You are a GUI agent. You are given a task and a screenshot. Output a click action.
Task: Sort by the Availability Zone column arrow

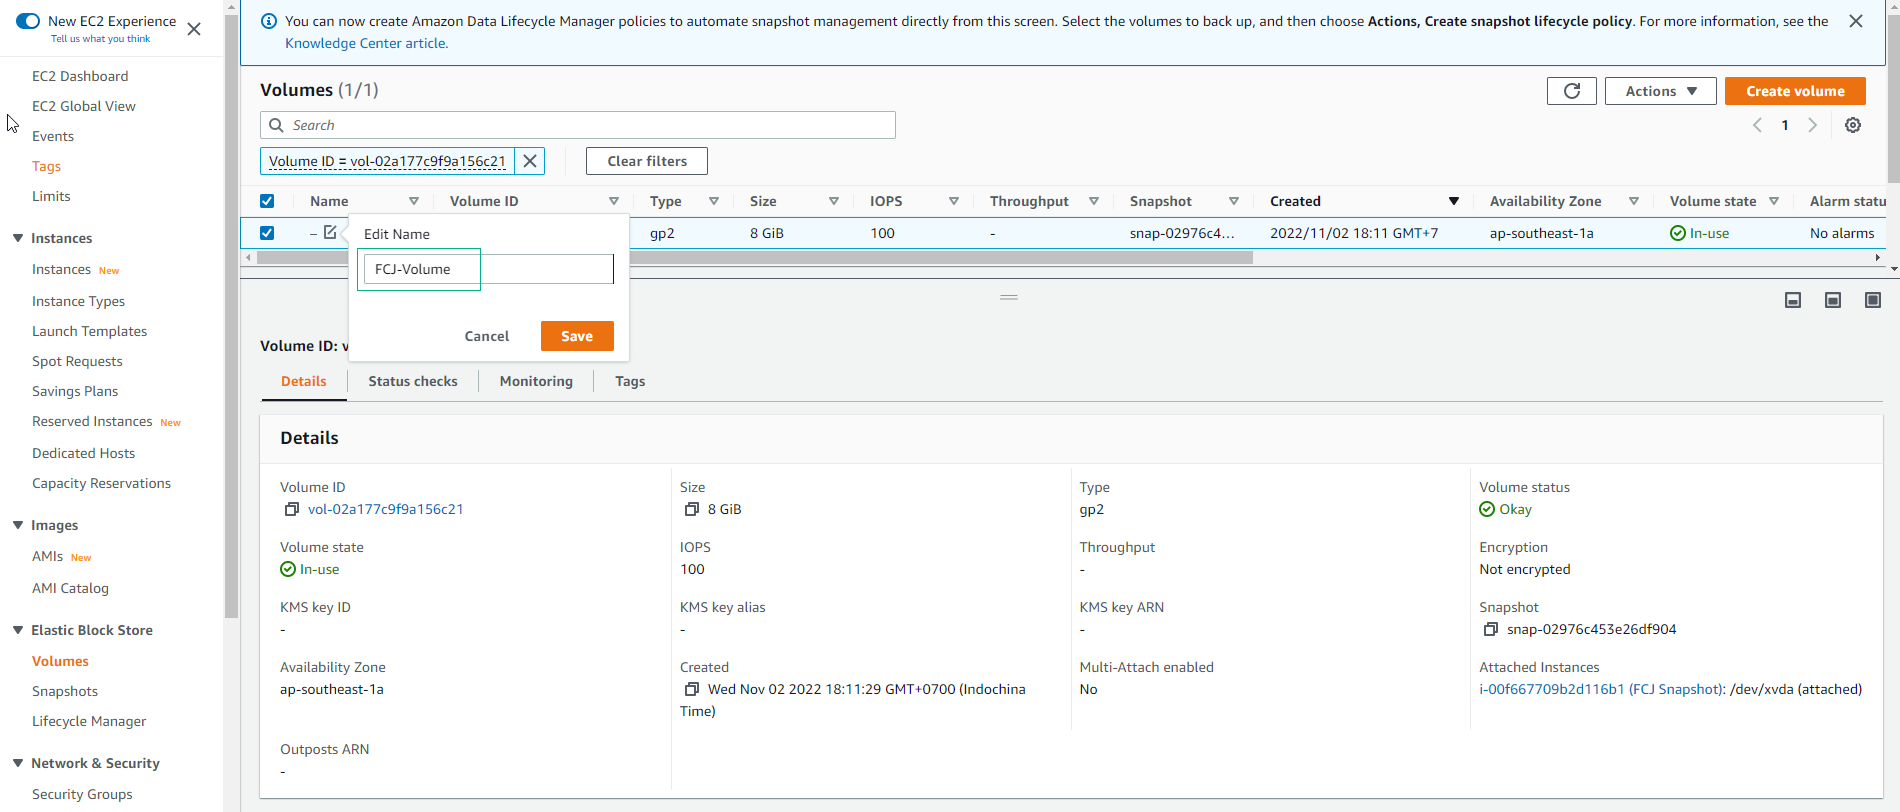1634,201
